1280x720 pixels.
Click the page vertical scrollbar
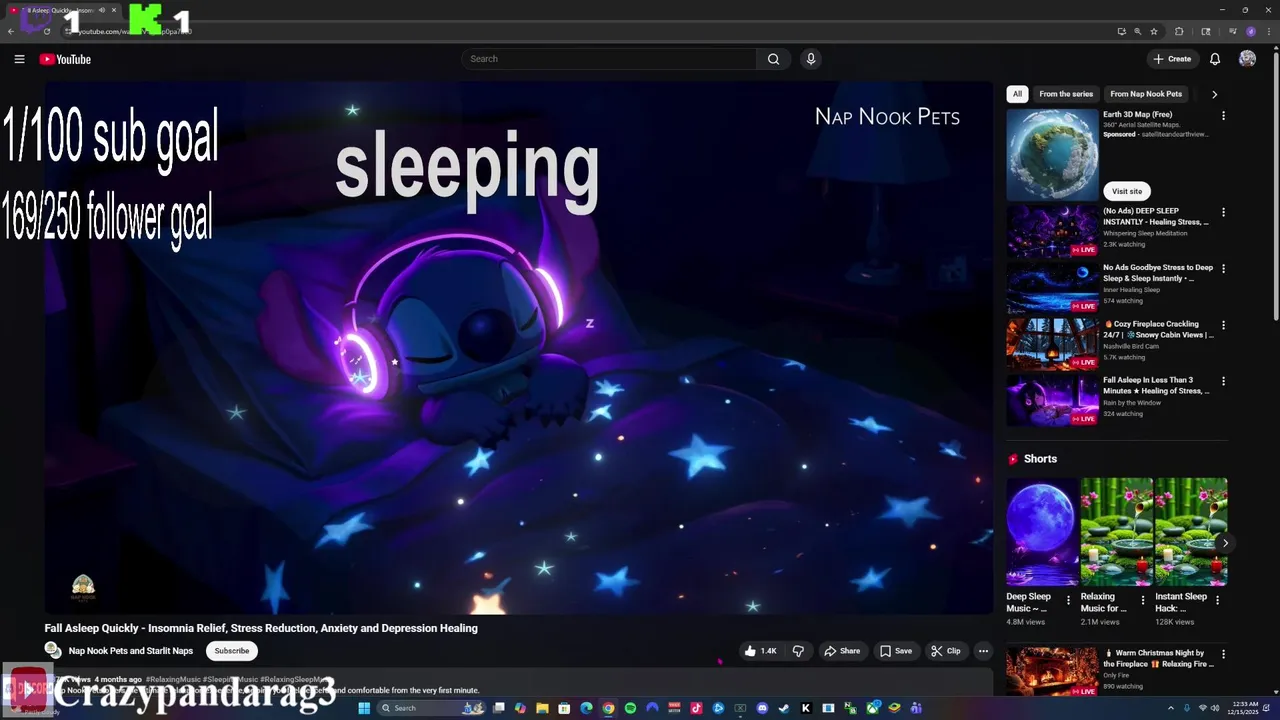1275,185
